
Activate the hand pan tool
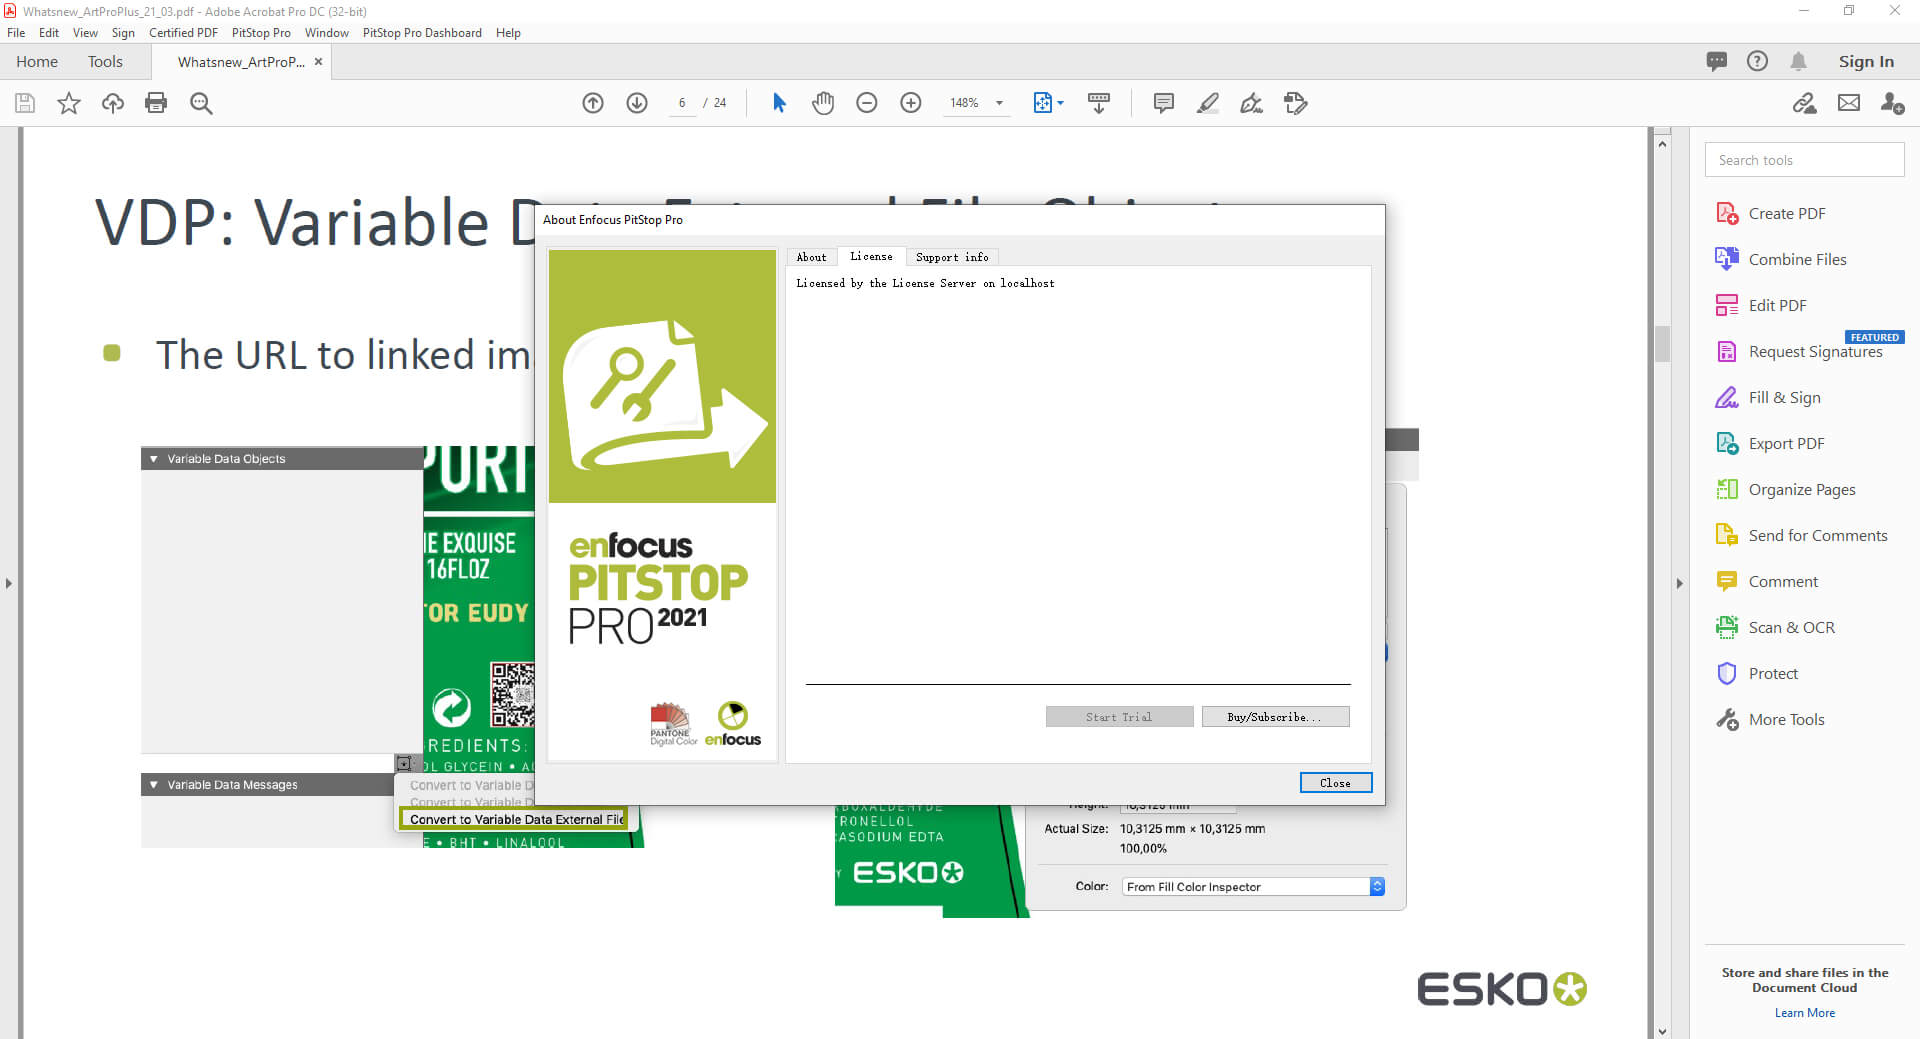(823, 103)
